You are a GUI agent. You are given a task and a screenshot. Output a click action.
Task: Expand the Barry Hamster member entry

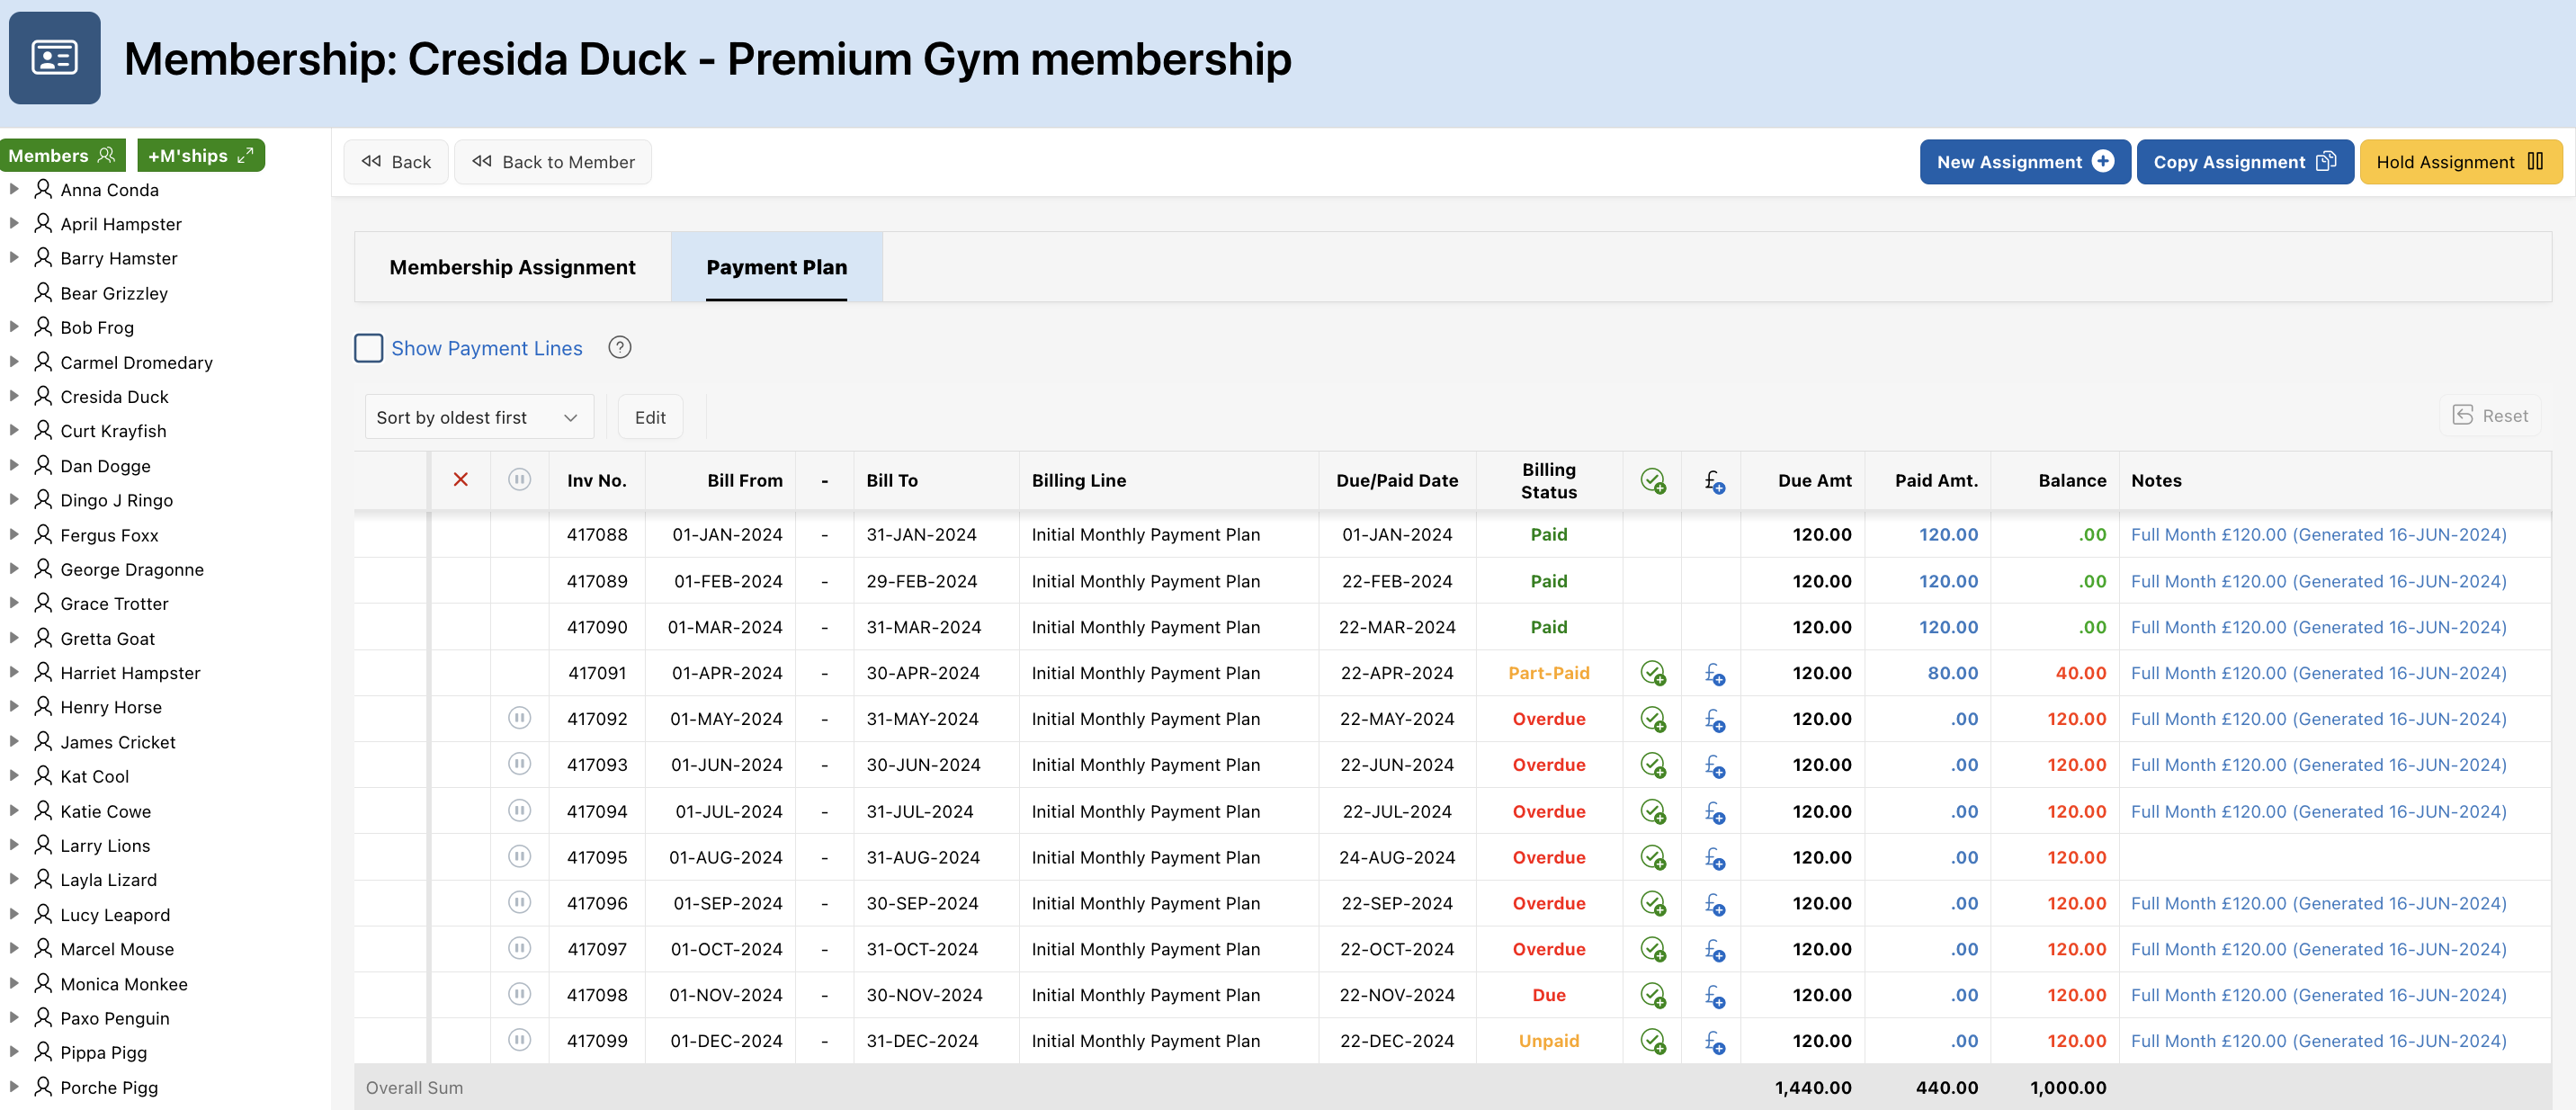coord(16,258)
